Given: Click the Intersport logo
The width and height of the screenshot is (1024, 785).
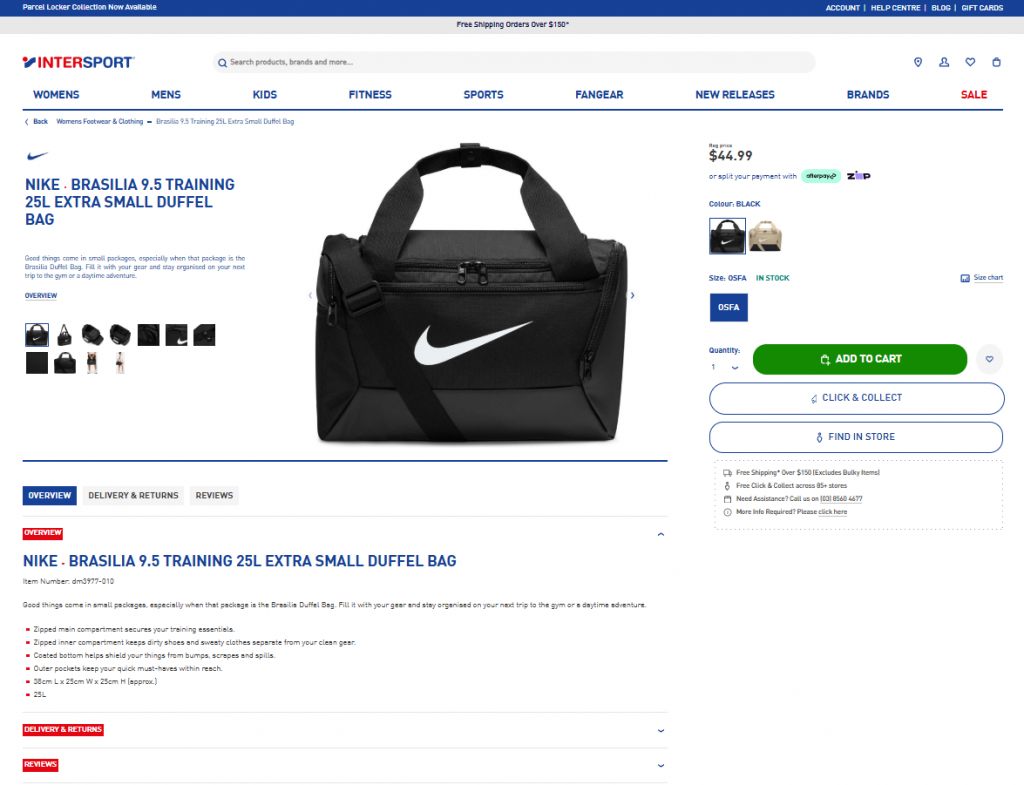Looking at the screenshot, I should point(78,62).
